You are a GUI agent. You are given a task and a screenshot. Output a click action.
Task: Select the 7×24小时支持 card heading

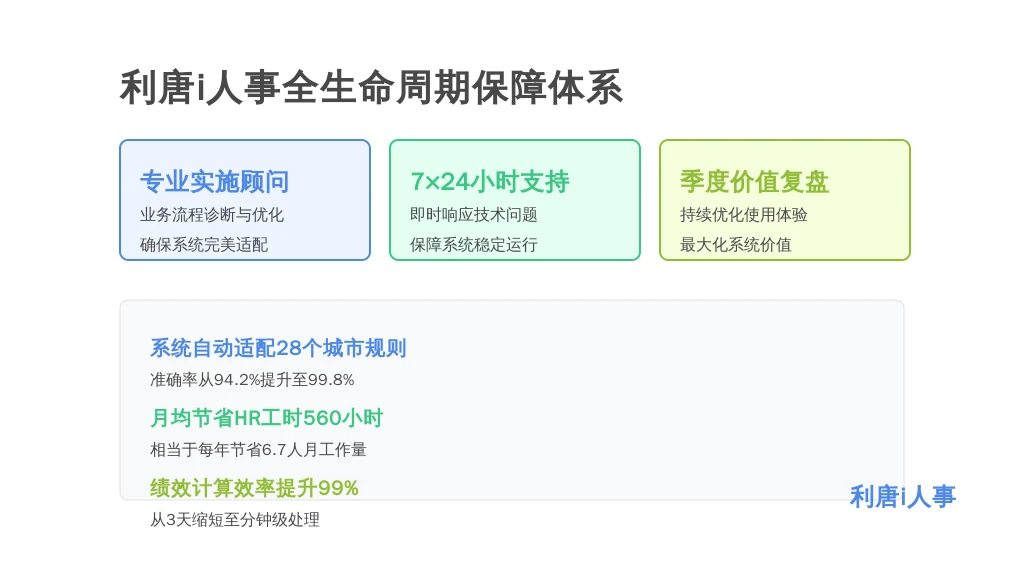click(x=489, y=182)
